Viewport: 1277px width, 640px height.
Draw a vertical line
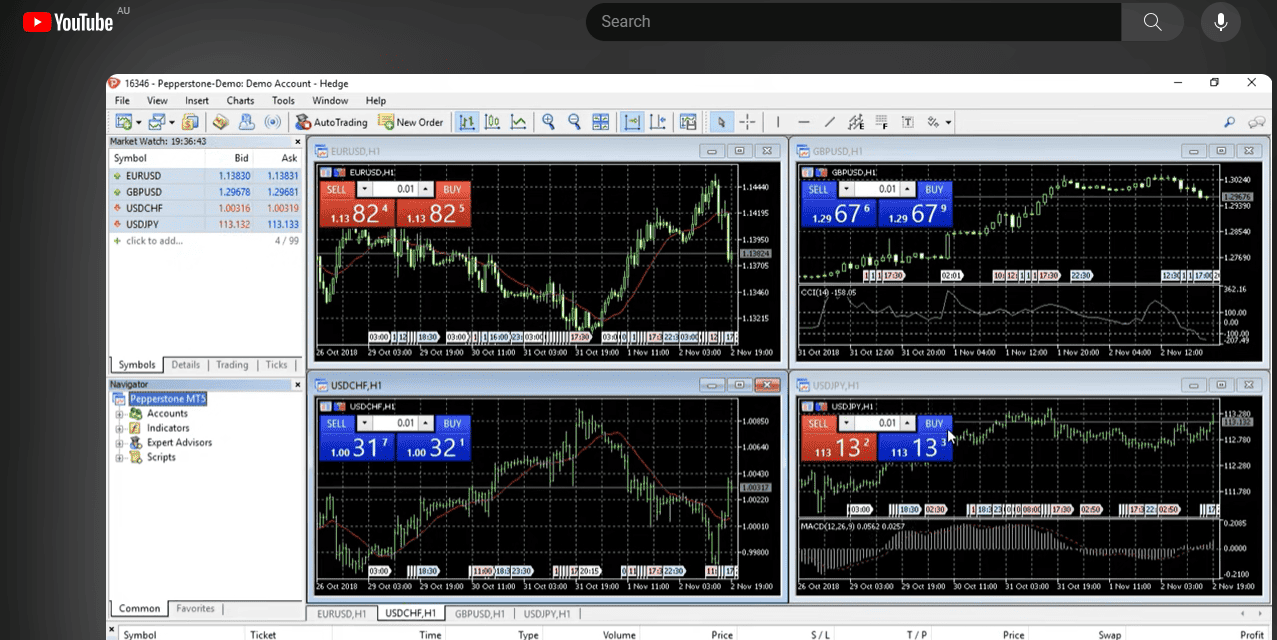778,122
